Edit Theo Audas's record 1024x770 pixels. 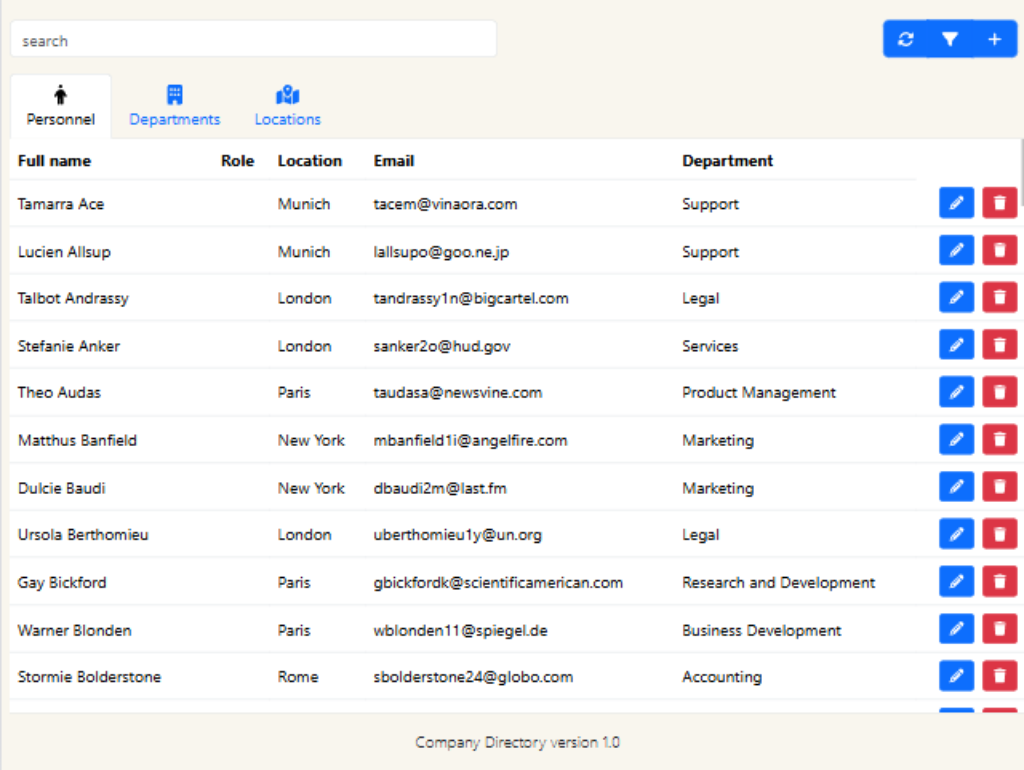(x=956, y=392)
